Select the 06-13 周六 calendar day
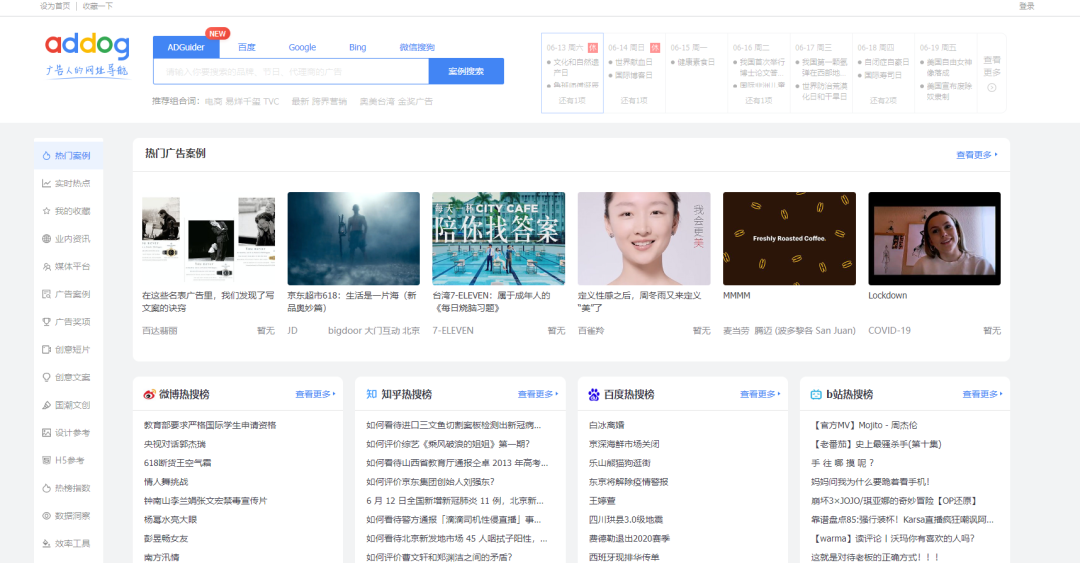Viewport: 1080px width, 563px height. (572, 73)
